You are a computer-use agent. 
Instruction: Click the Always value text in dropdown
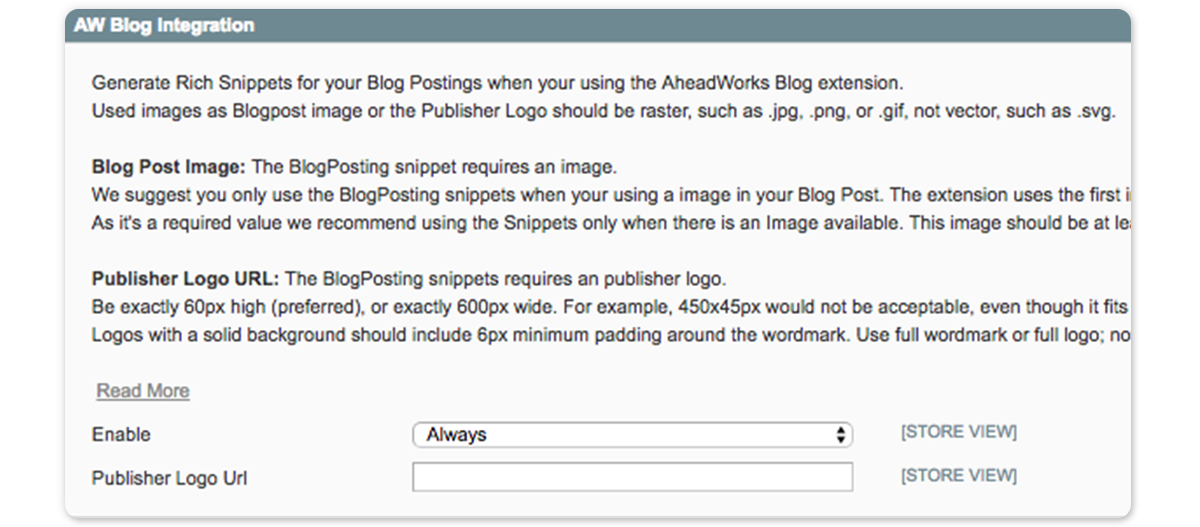click(456, 435)
